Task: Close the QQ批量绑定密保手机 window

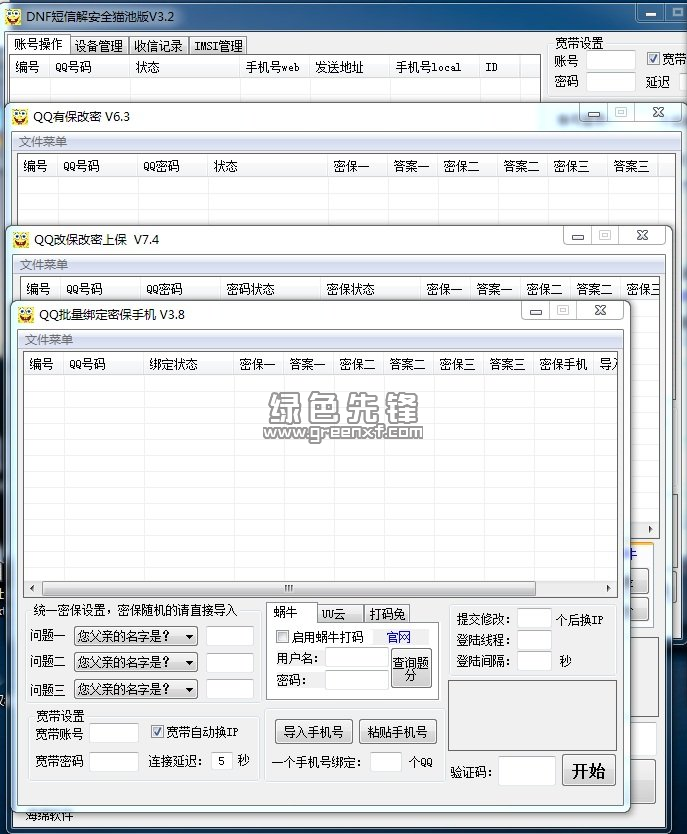Action: 600,310
